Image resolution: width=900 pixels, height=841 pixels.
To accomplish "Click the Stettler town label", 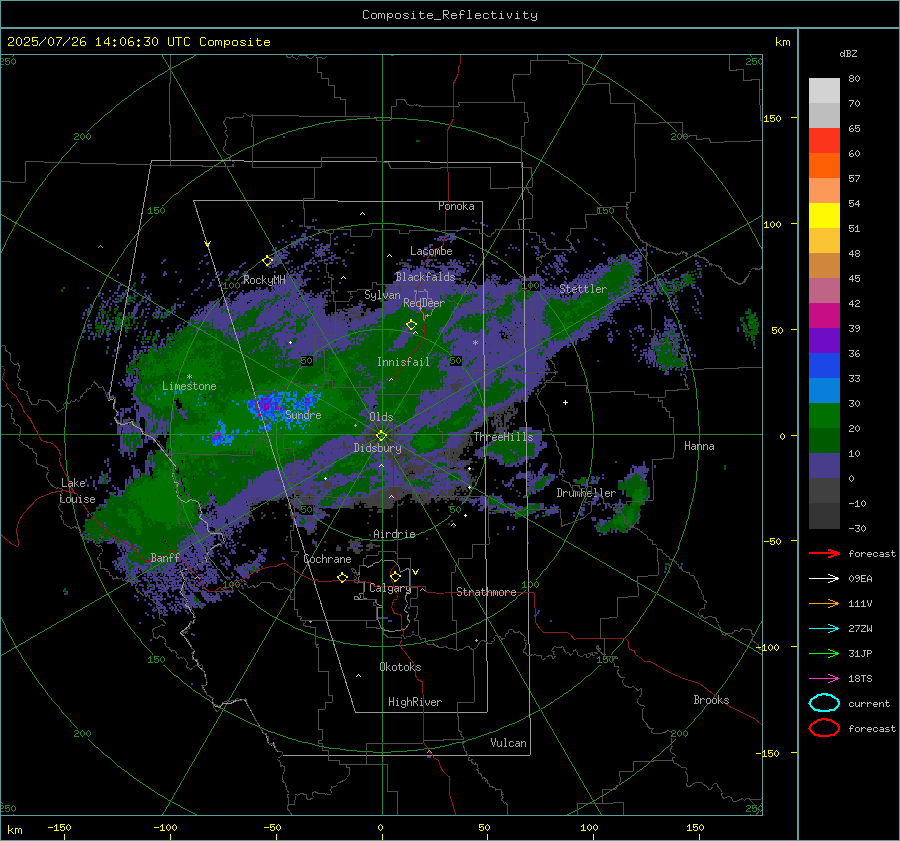I will [583, 289].
